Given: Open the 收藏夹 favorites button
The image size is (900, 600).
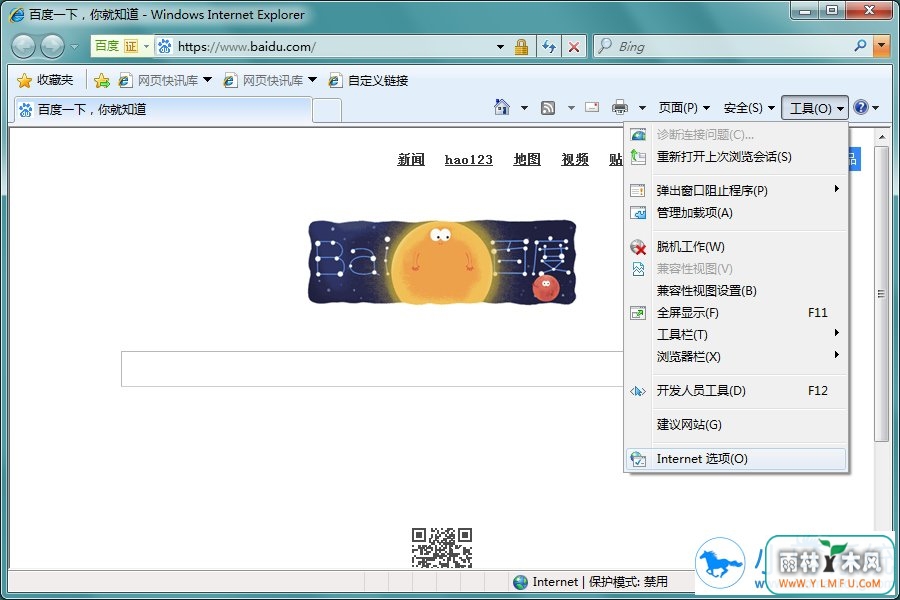Looking at the screenshot, I should pos(45,80).
